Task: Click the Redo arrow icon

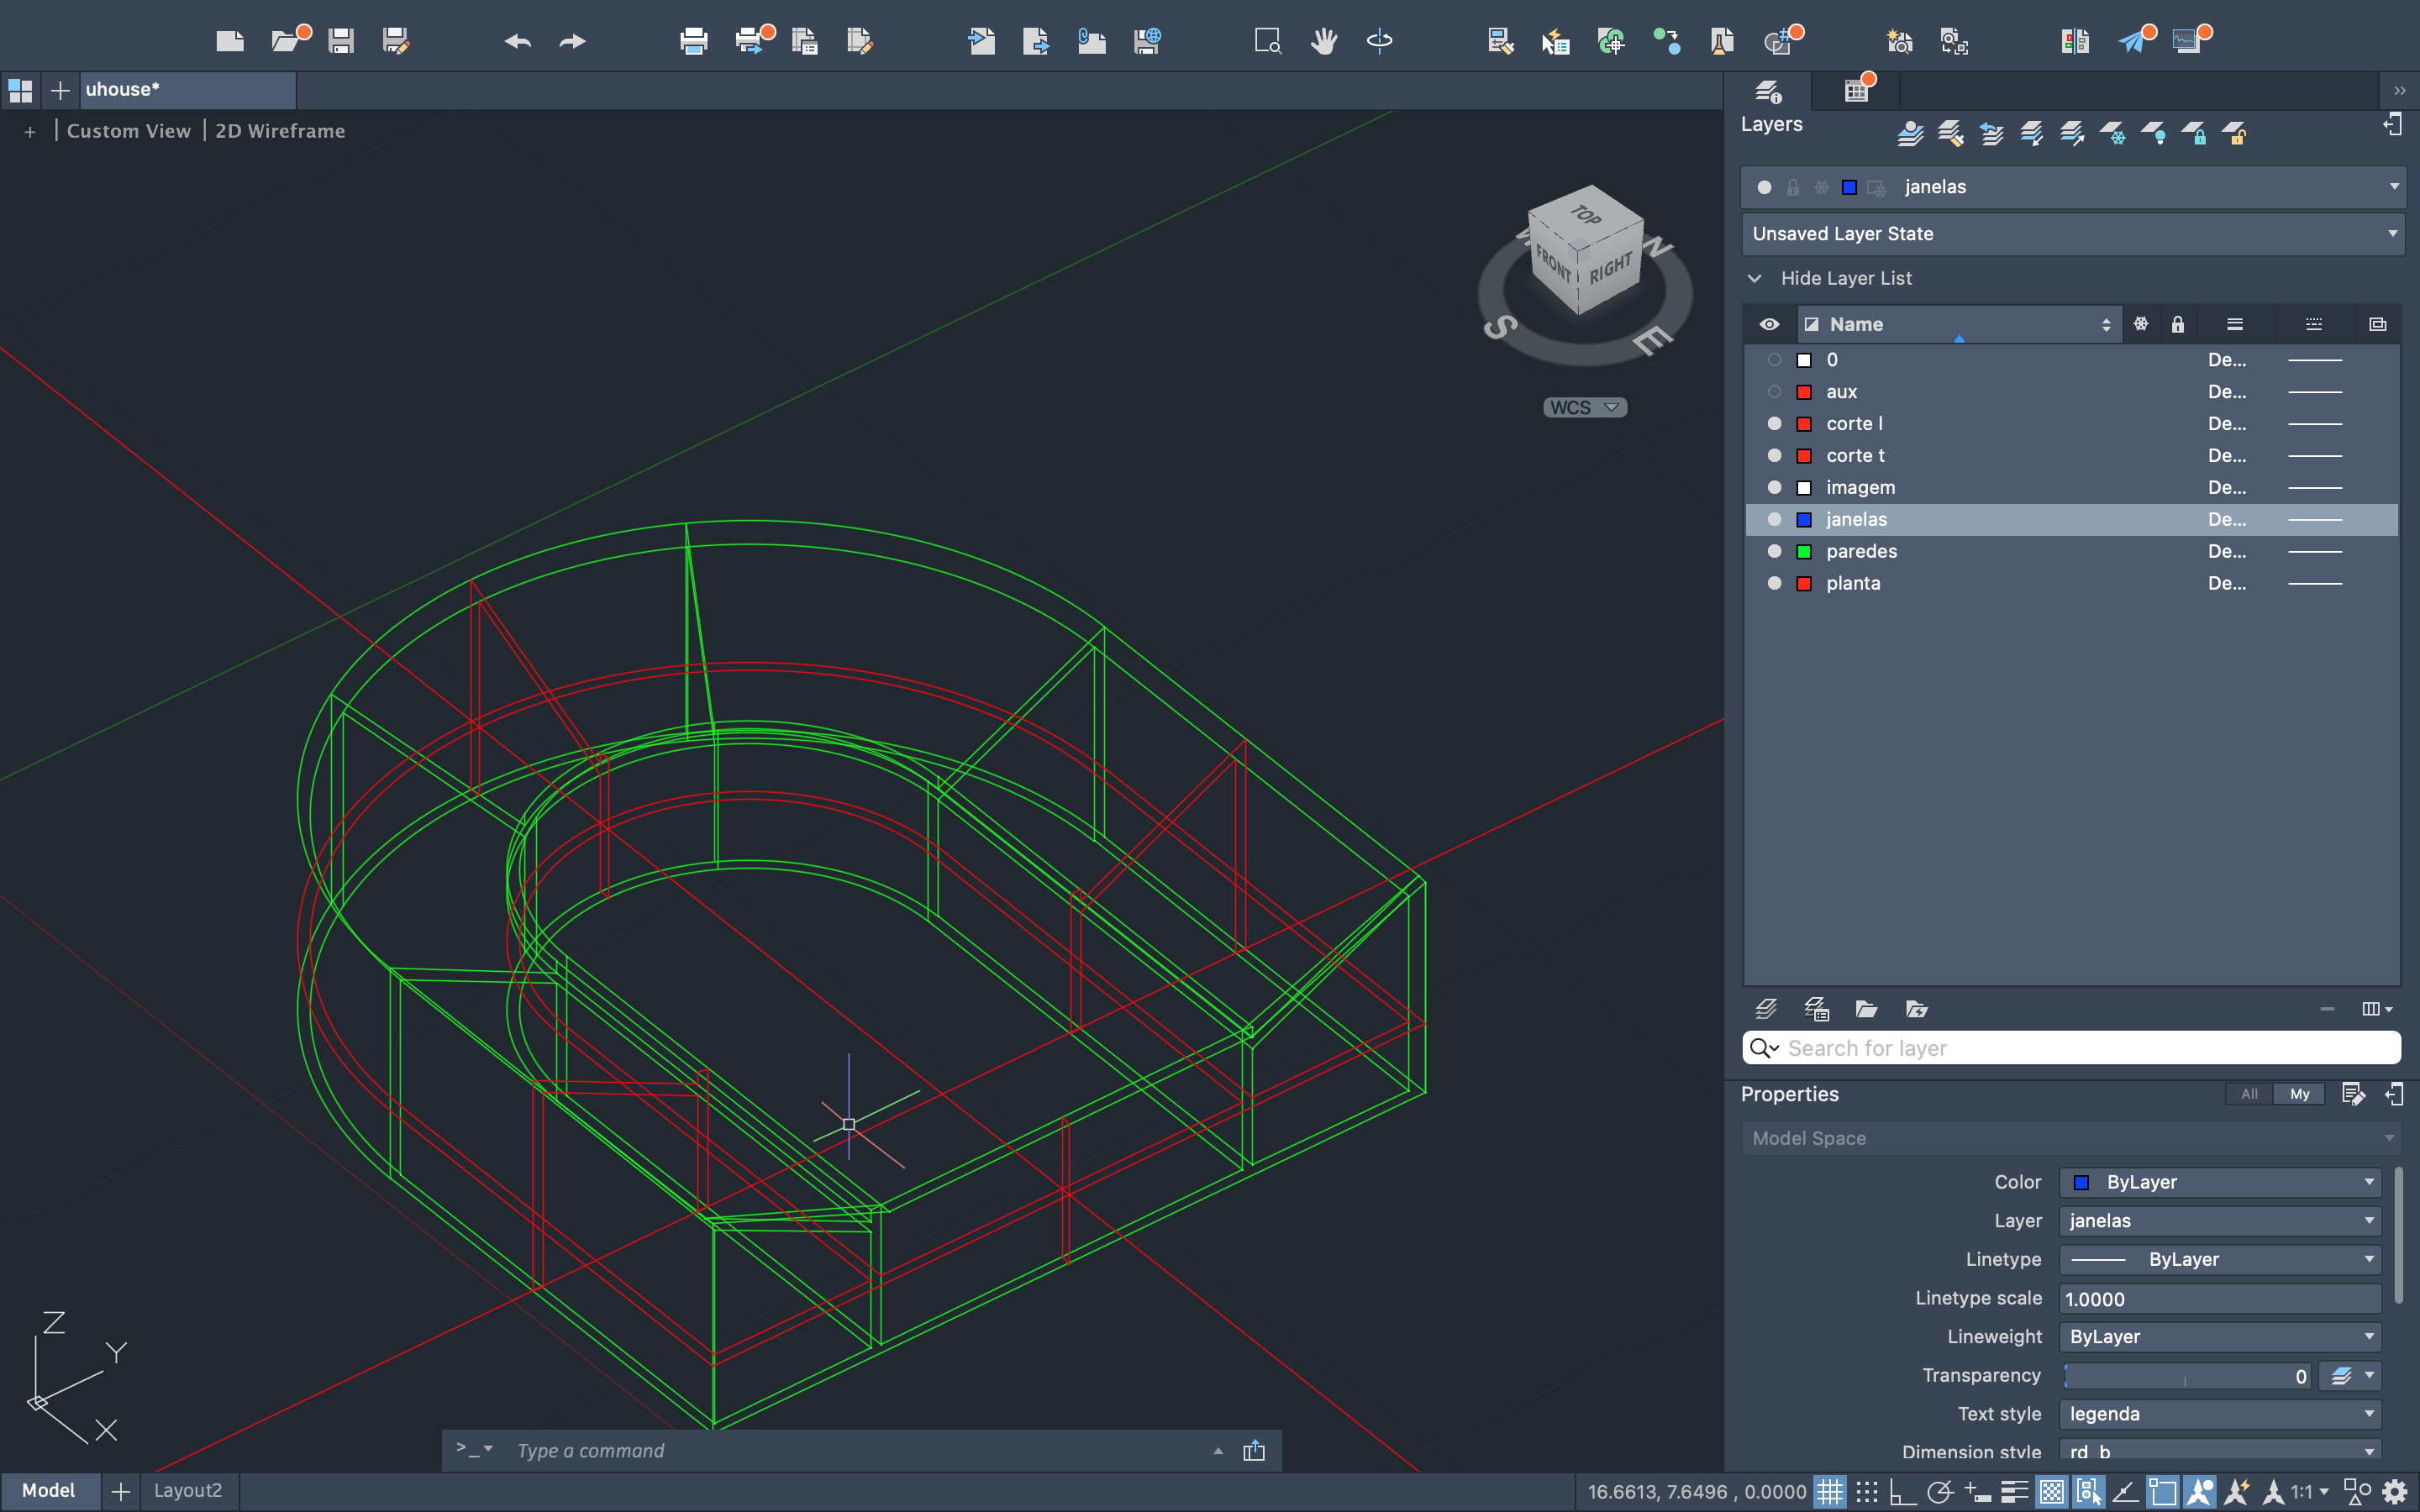Action: coord(572,41)
